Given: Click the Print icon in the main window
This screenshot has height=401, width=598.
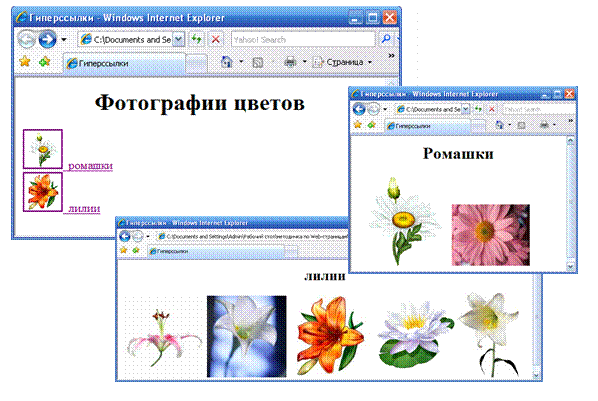Looking at the screenshot, I should (290, 62).
